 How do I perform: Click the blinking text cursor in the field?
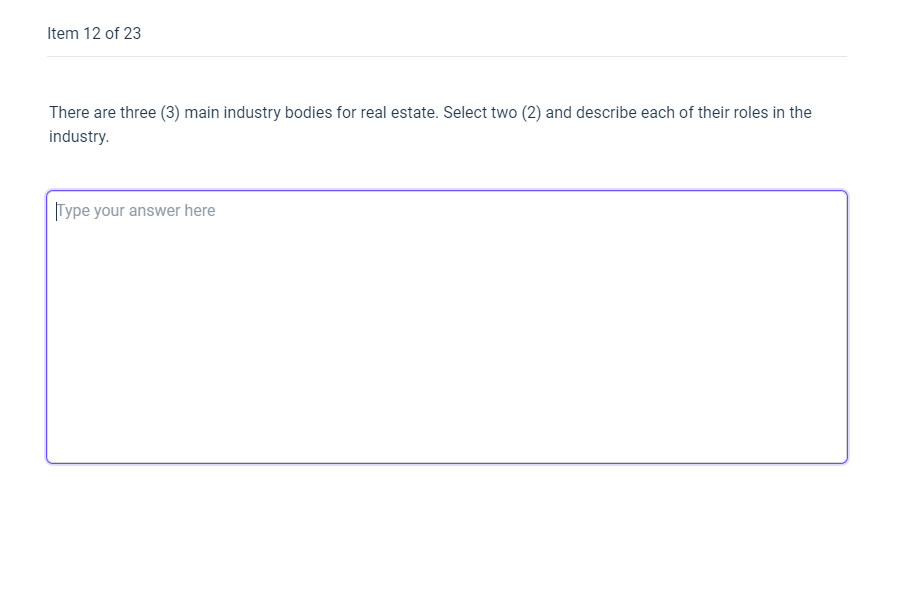pyautogui.click(x=56, y=210)
